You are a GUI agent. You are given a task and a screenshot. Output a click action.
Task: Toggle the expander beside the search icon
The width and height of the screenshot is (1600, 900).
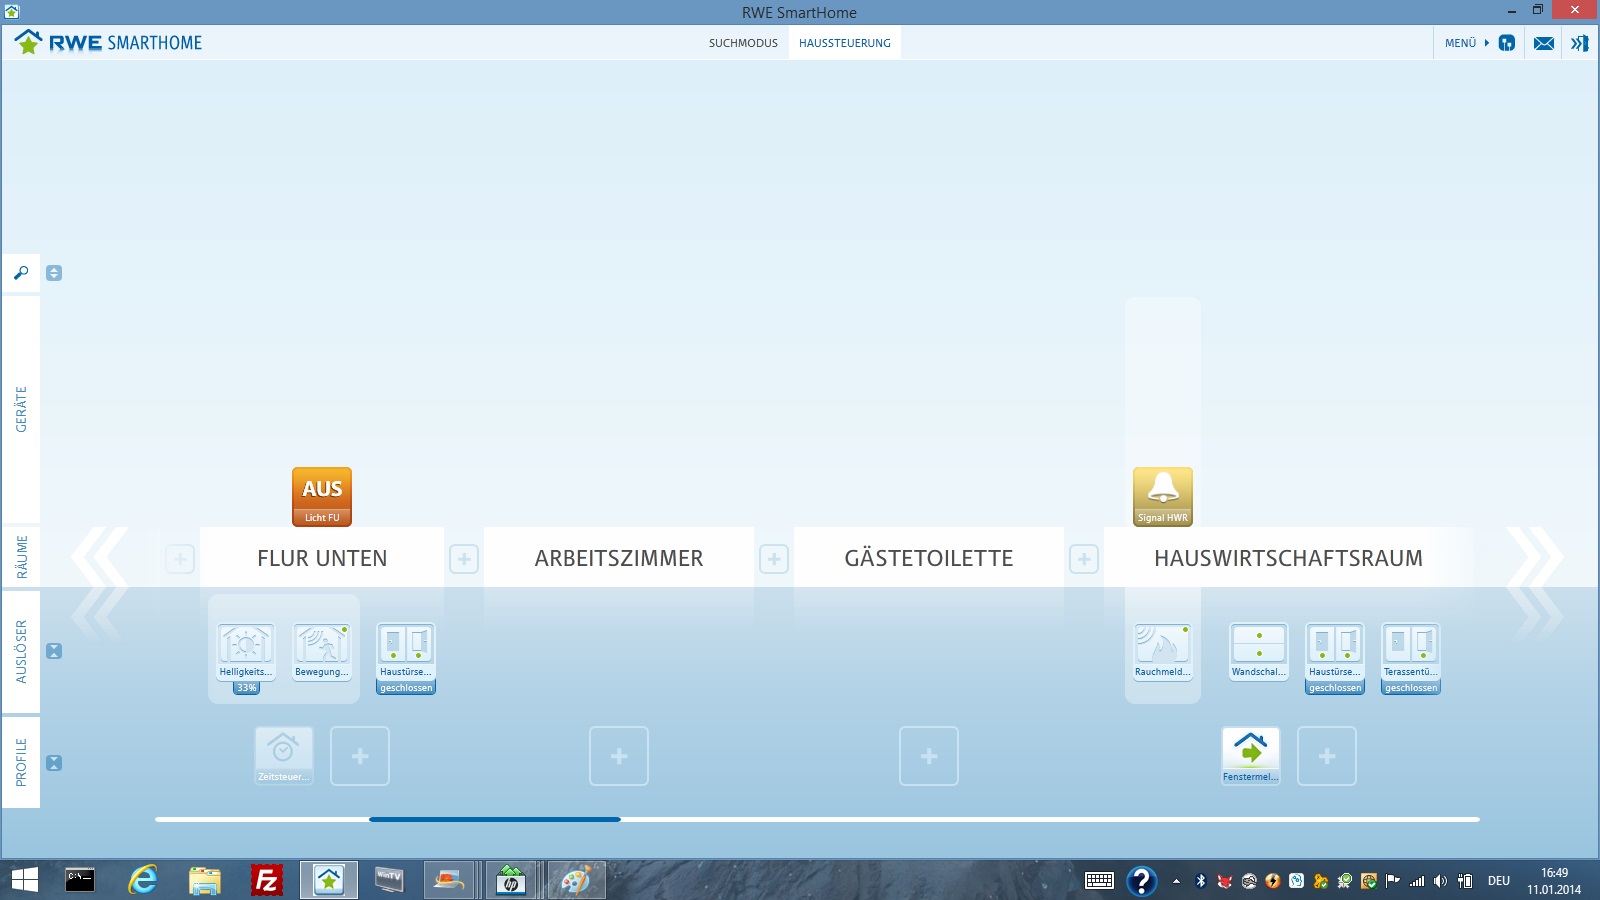coord(54,273)
